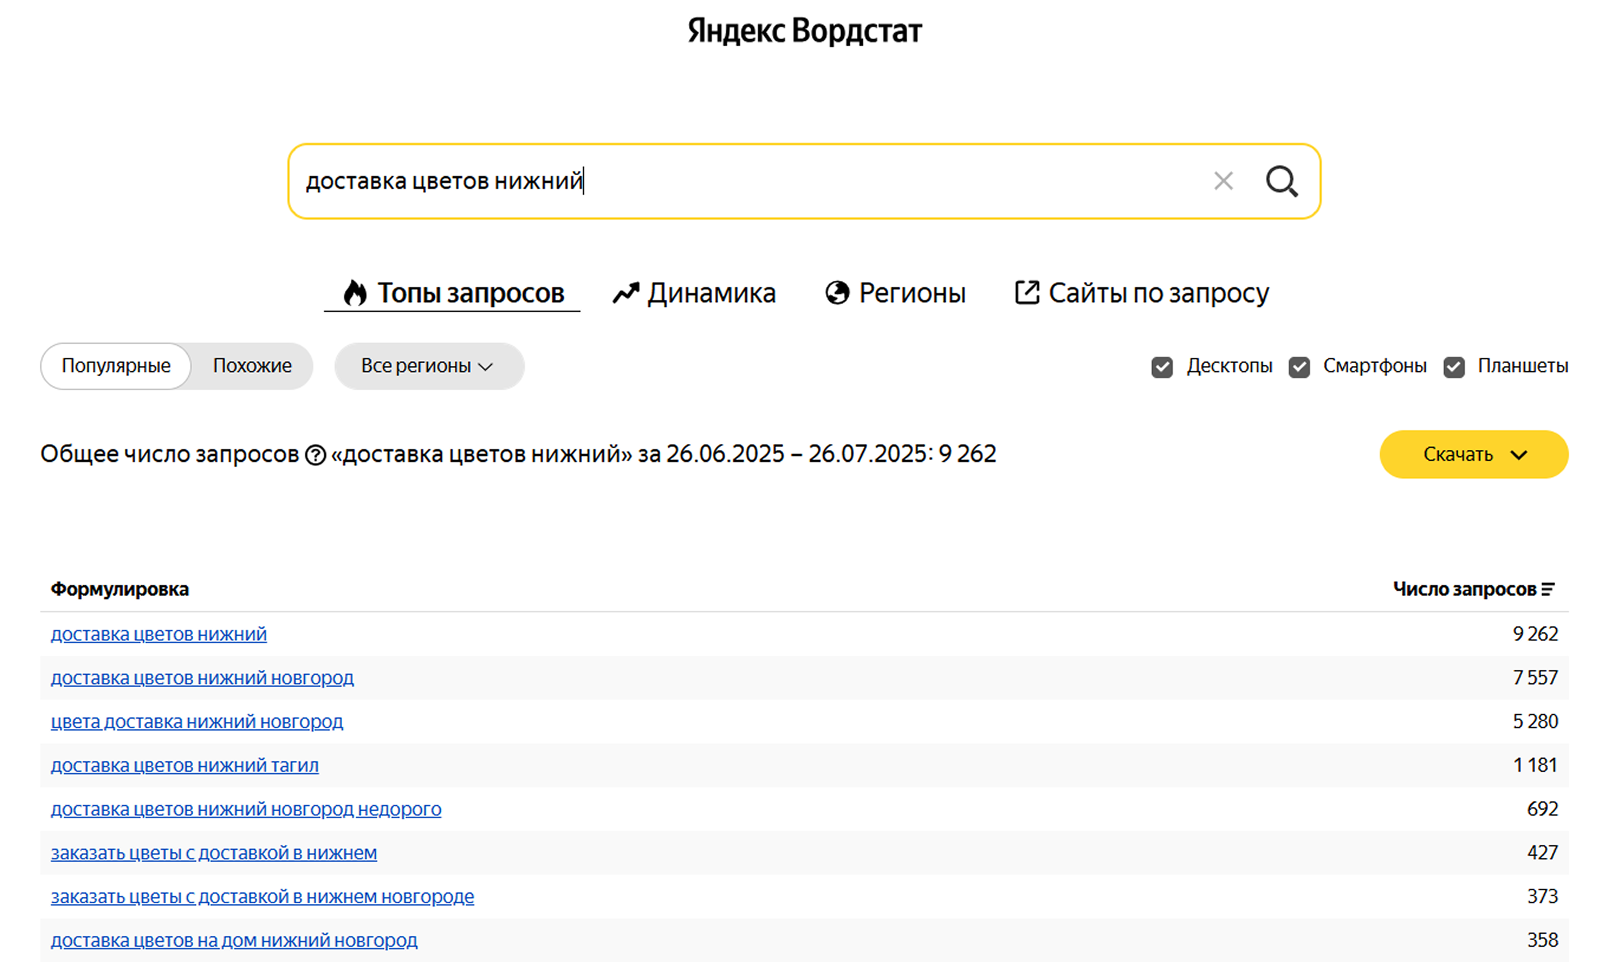The width and height of the screenshot is (1608, 962).
Task: Open the Сайты по запросу tab
Action: coord(1141,293)
